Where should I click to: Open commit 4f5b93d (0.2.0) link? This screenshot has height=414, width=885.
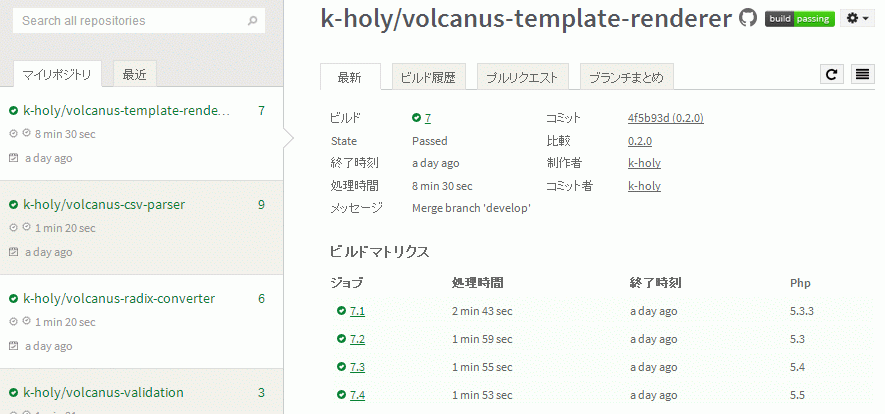click(x=665, y=118)
